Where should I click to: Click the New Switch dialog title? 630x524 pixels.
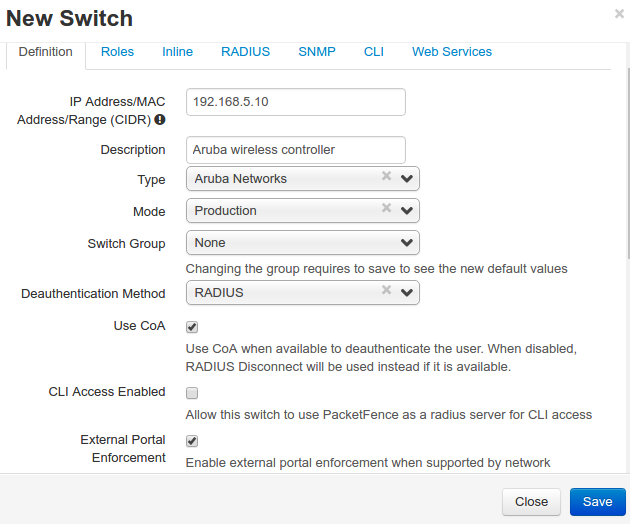tap(70, 18)
